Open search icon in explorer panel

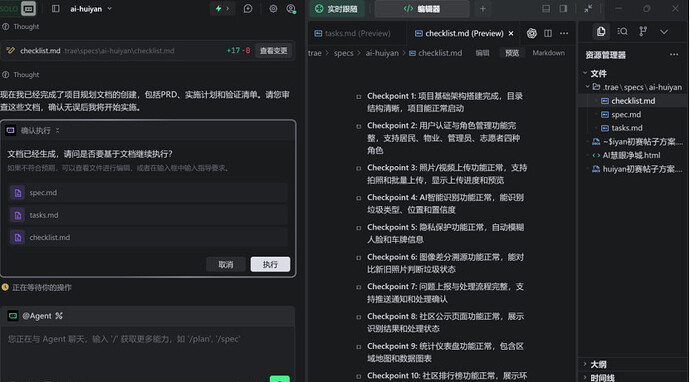coord(622,31)
